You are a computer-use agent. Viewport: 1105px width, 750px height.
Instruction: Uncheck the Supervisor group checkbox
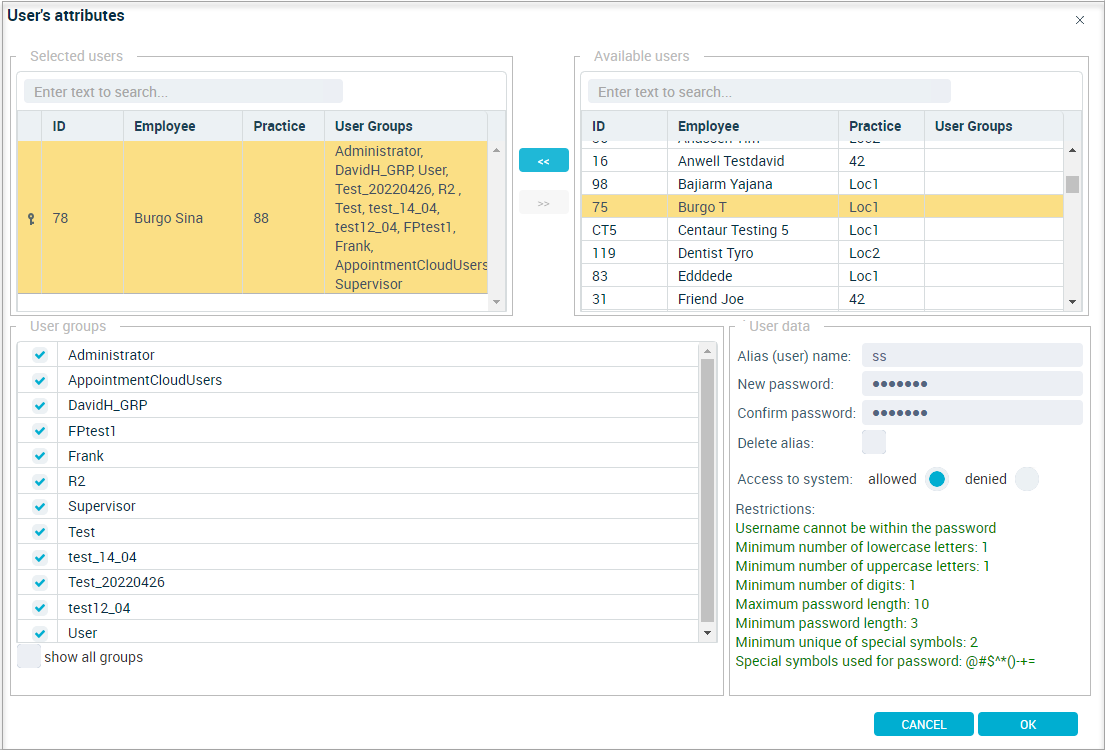tap(40, 506)
